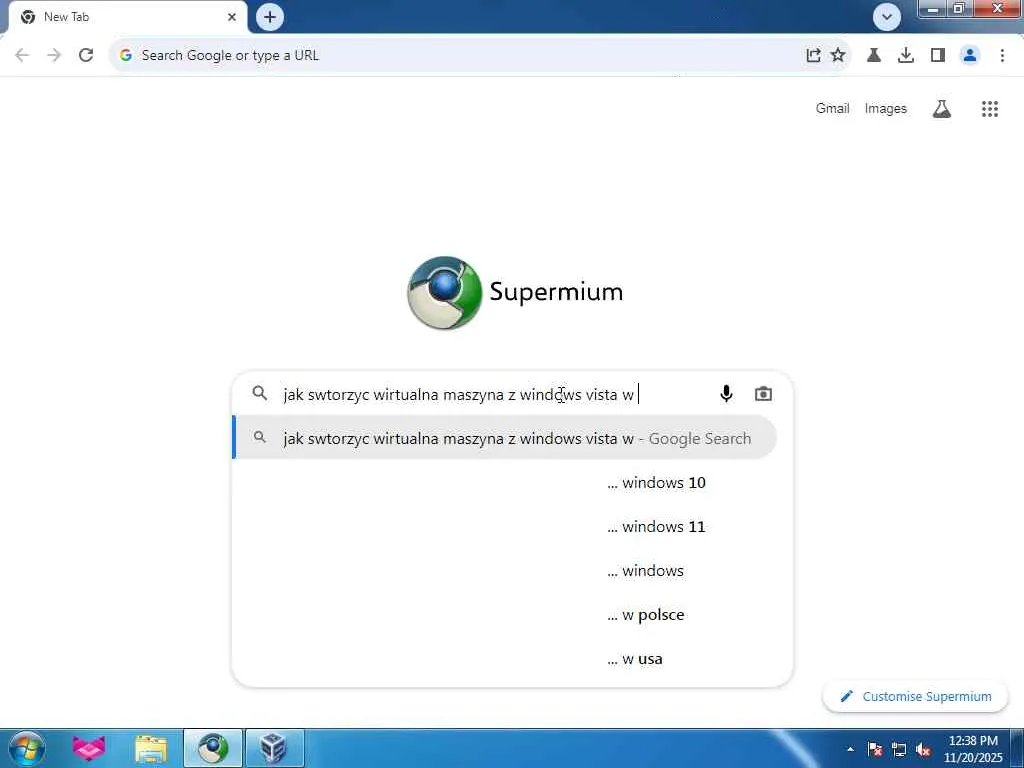
Task: Open a new tab with plus button
Action: pos(270,17)
